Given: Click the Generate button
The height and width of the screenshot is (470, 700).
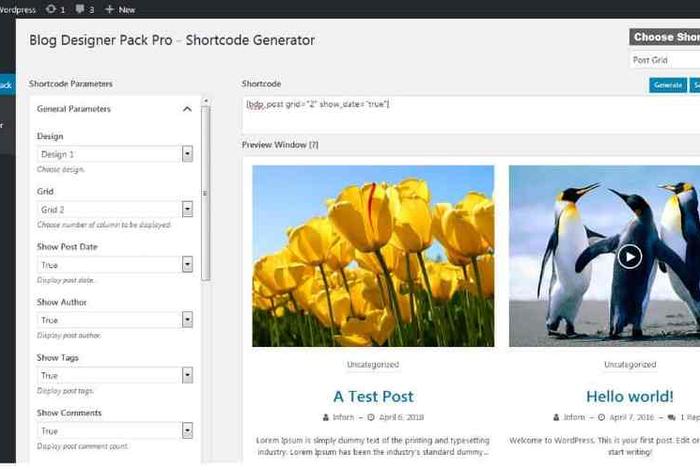Looking at the screenshot, I should point(668,85).
